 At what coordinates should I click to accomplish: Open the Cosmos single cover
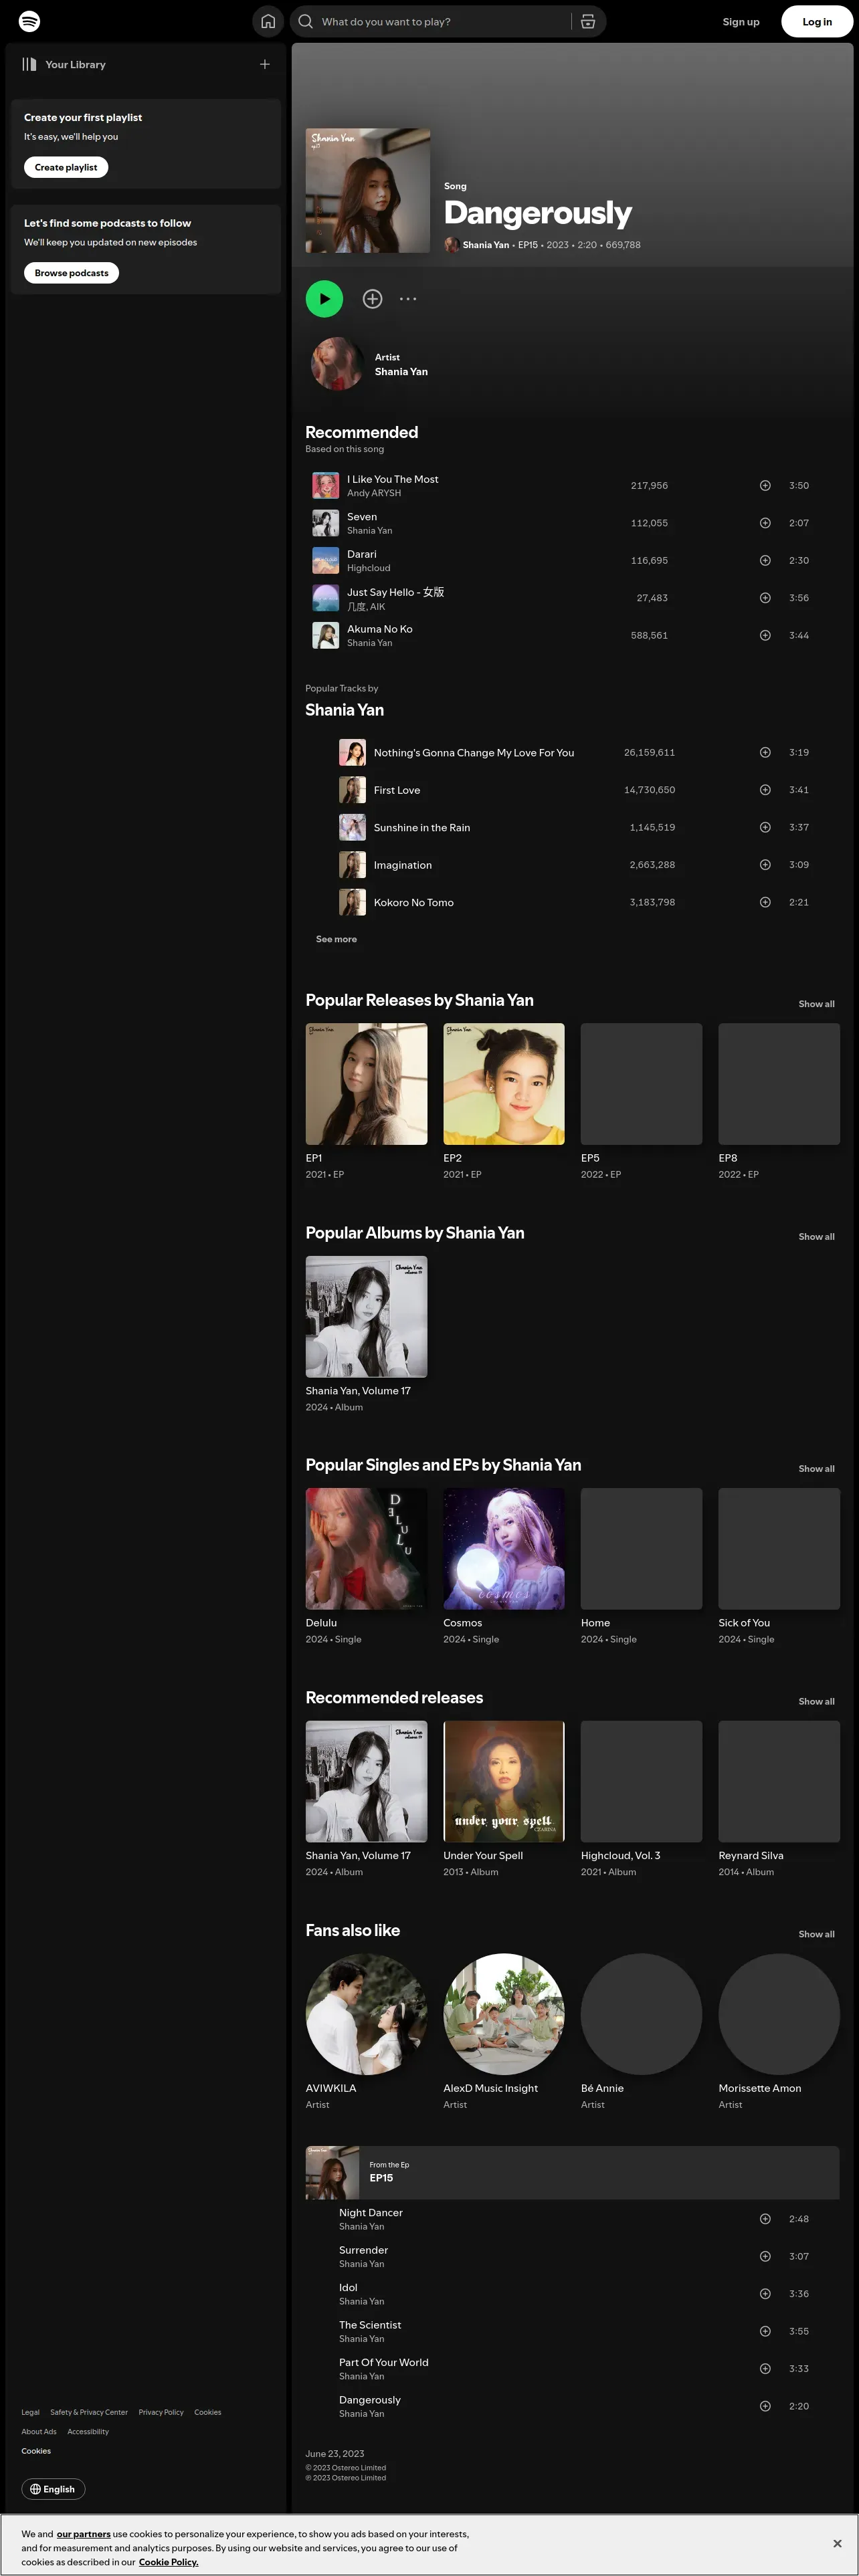[504, 1549]
